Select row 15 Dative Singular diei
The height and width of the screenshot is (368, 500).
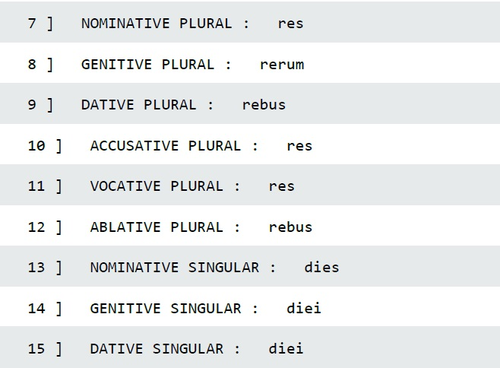pyautogui.click(x=250, y=347)
